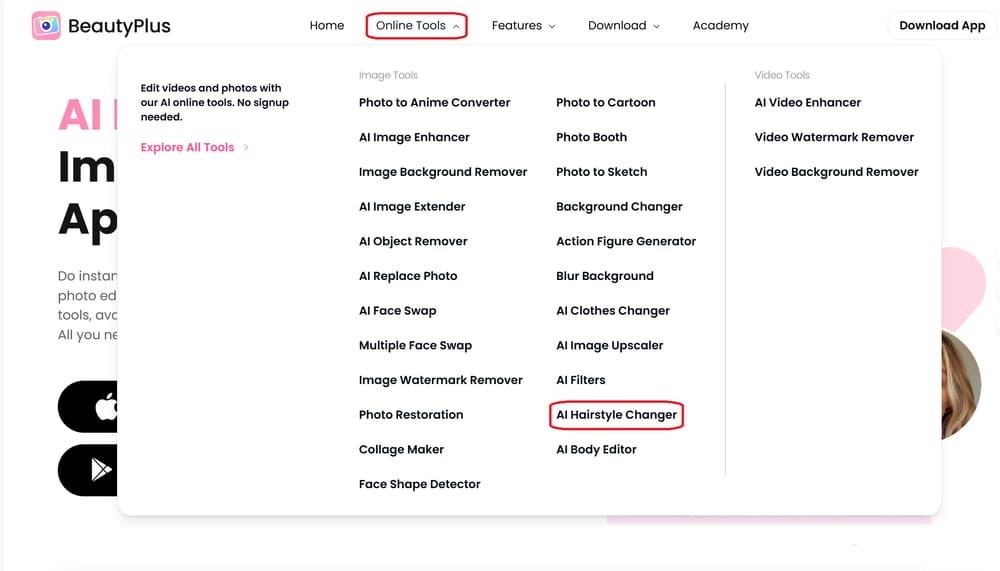Open AI Hairstyle Changer
The width and height of the screenshot is (1000, 571).
[x=616, y=415]
